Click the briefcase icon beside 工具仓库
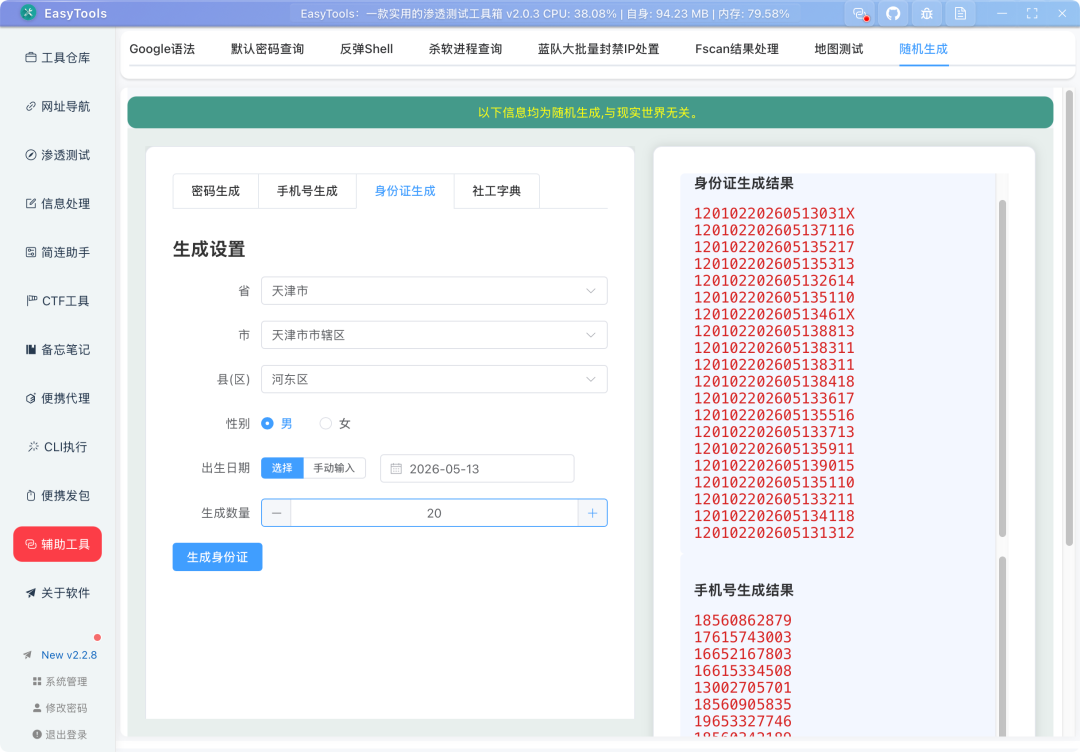The width and height of the screenshot is (1080, 752). [x=31, y=58]
